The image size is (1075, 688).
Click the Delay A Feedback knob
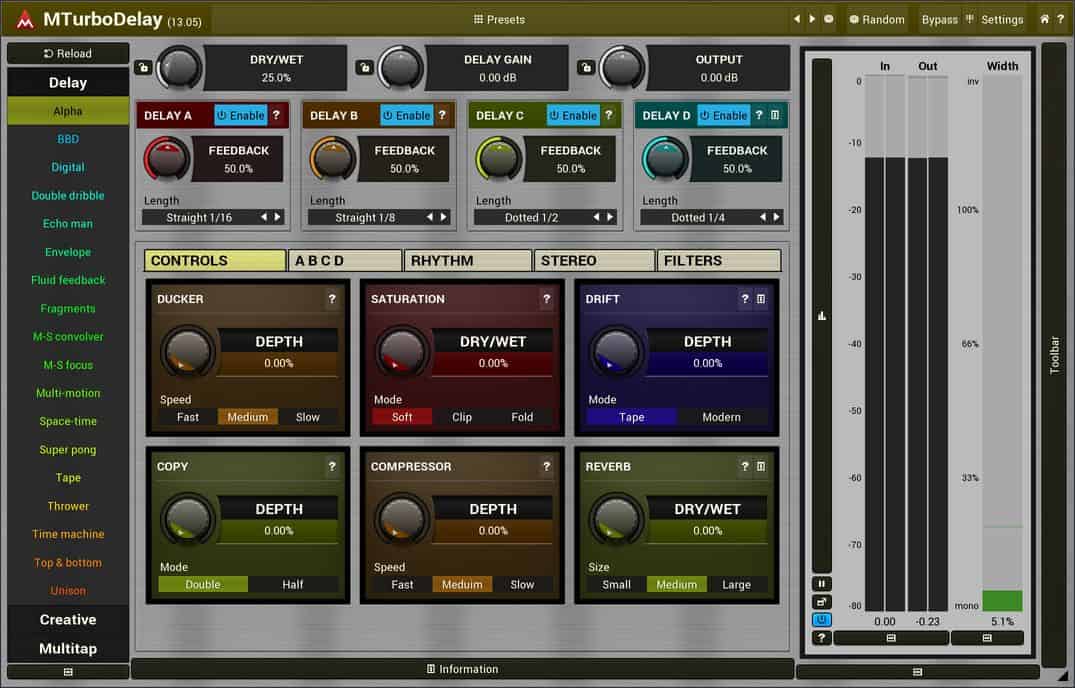point(167,159)
